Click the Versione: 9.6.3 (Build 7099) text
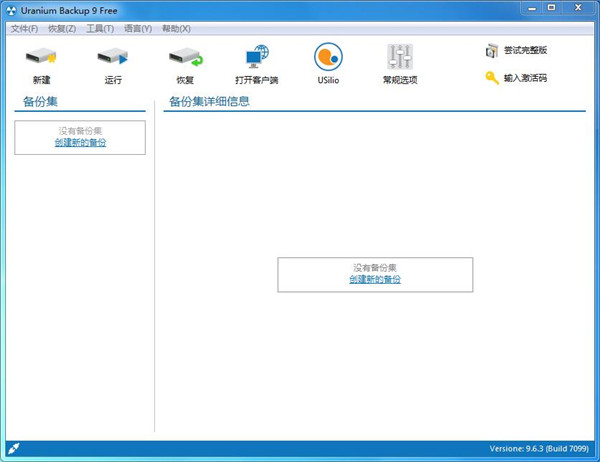Screen dimensions: 600x462 (539, 449)
